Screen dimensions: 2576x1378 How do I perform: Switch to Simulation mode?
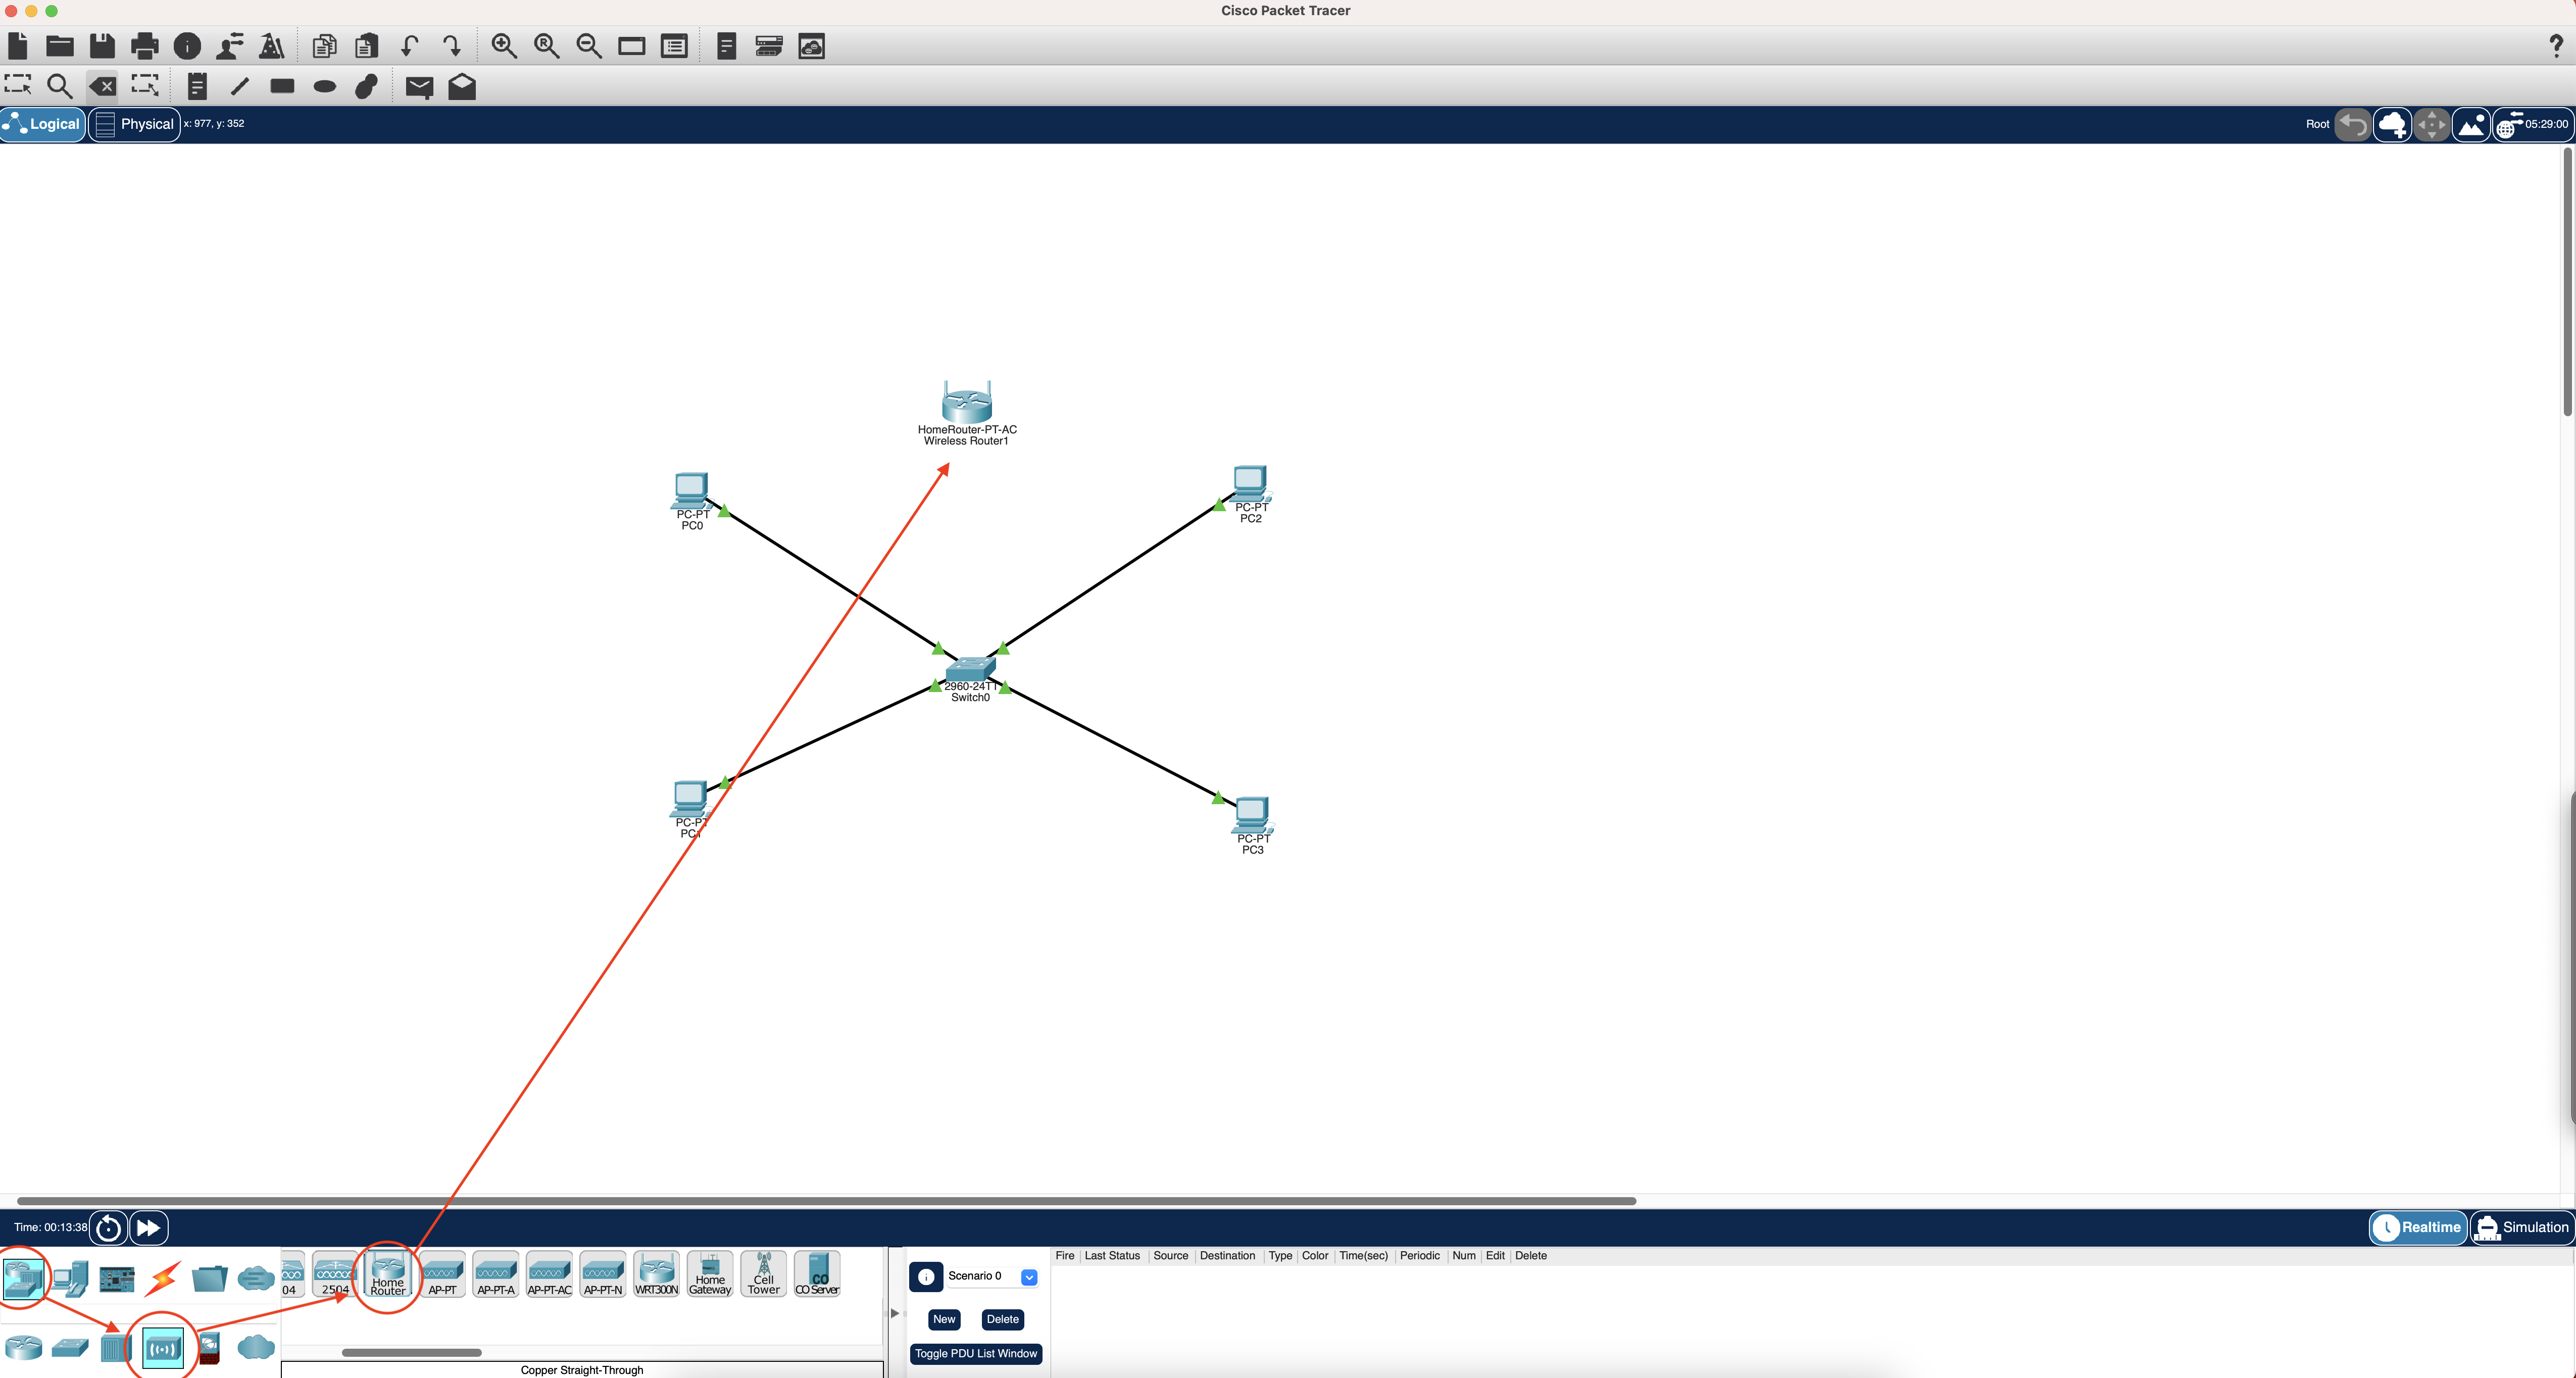point(2521,1227)
